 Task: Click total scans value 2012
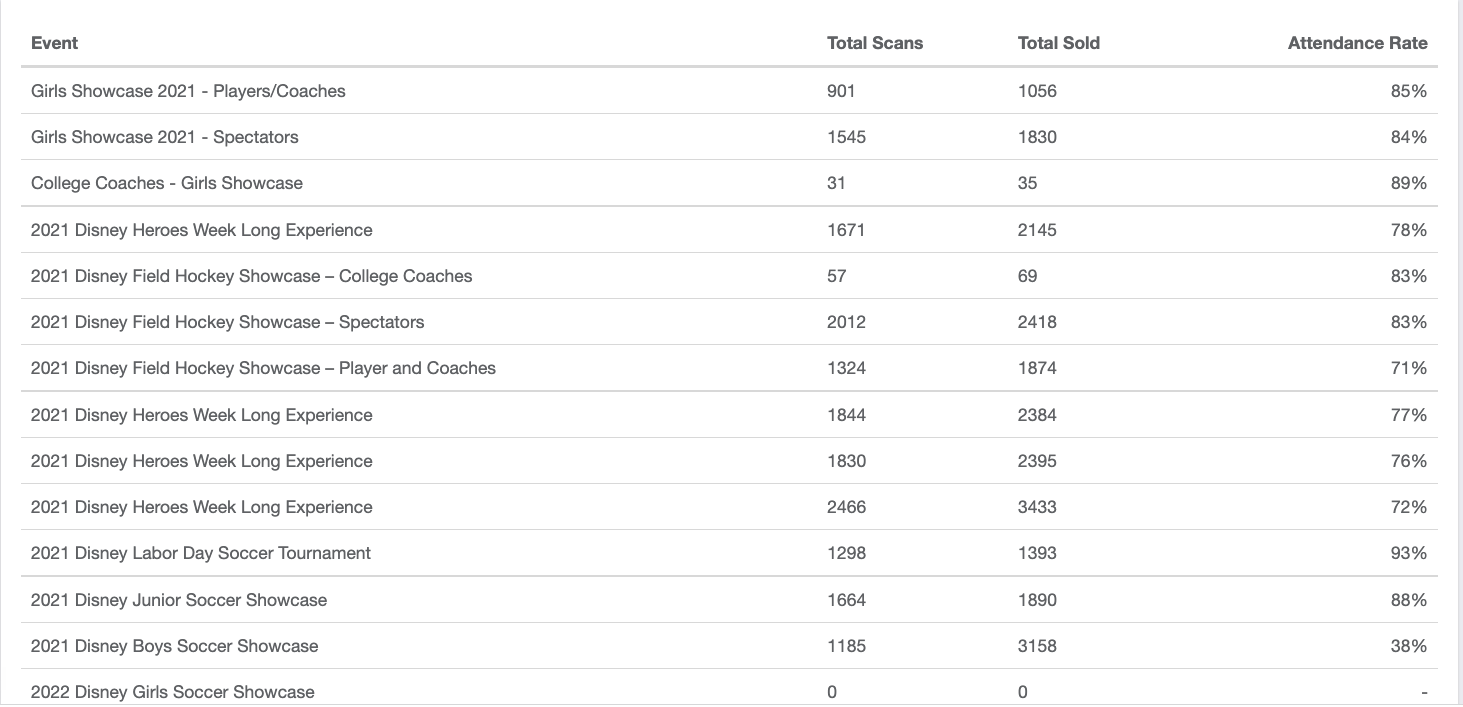click(x=846, y=322)
